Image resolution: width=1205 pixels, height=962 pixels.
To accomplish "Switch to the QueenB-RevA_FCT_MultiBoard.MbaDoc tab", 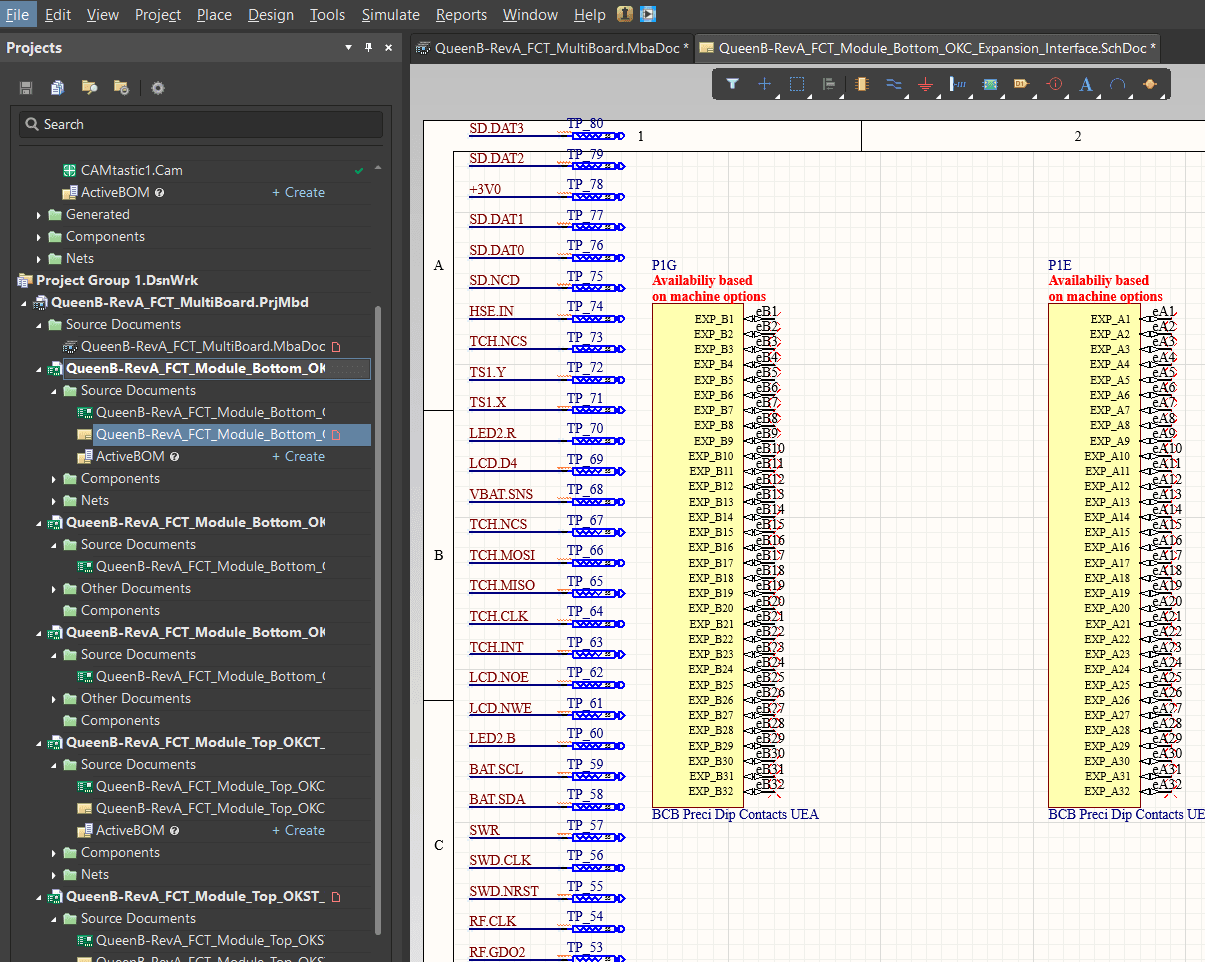I will point(551,47).
